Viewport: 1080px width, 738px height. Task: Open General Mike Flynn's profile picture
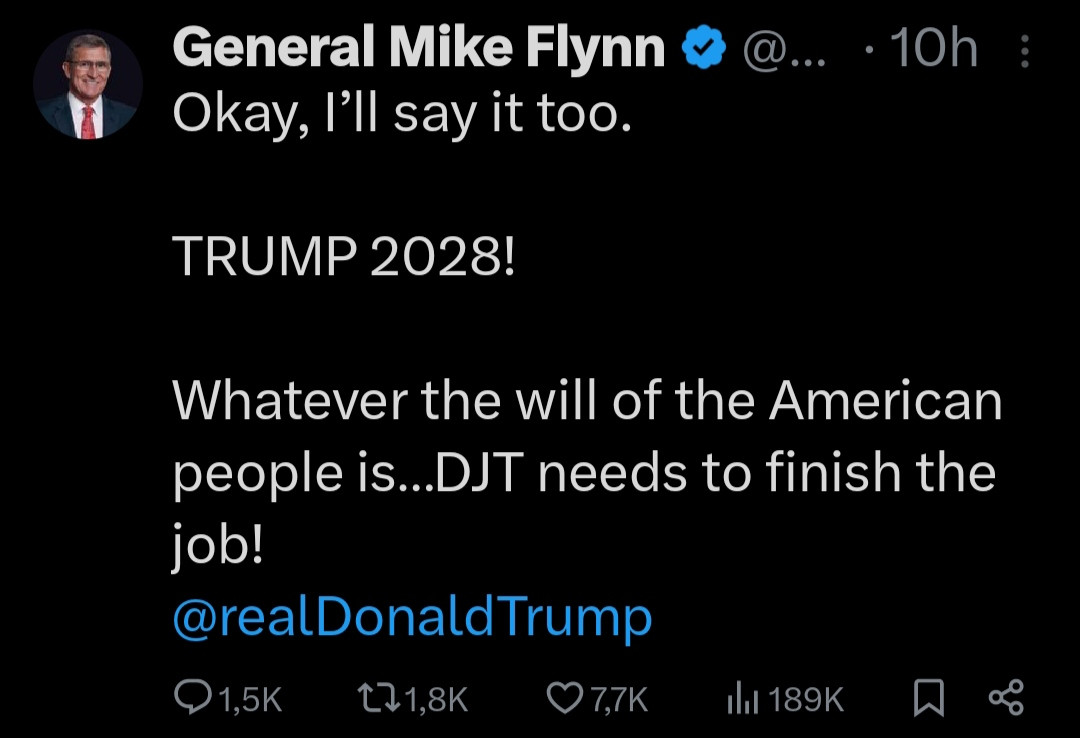pos(87,86)
